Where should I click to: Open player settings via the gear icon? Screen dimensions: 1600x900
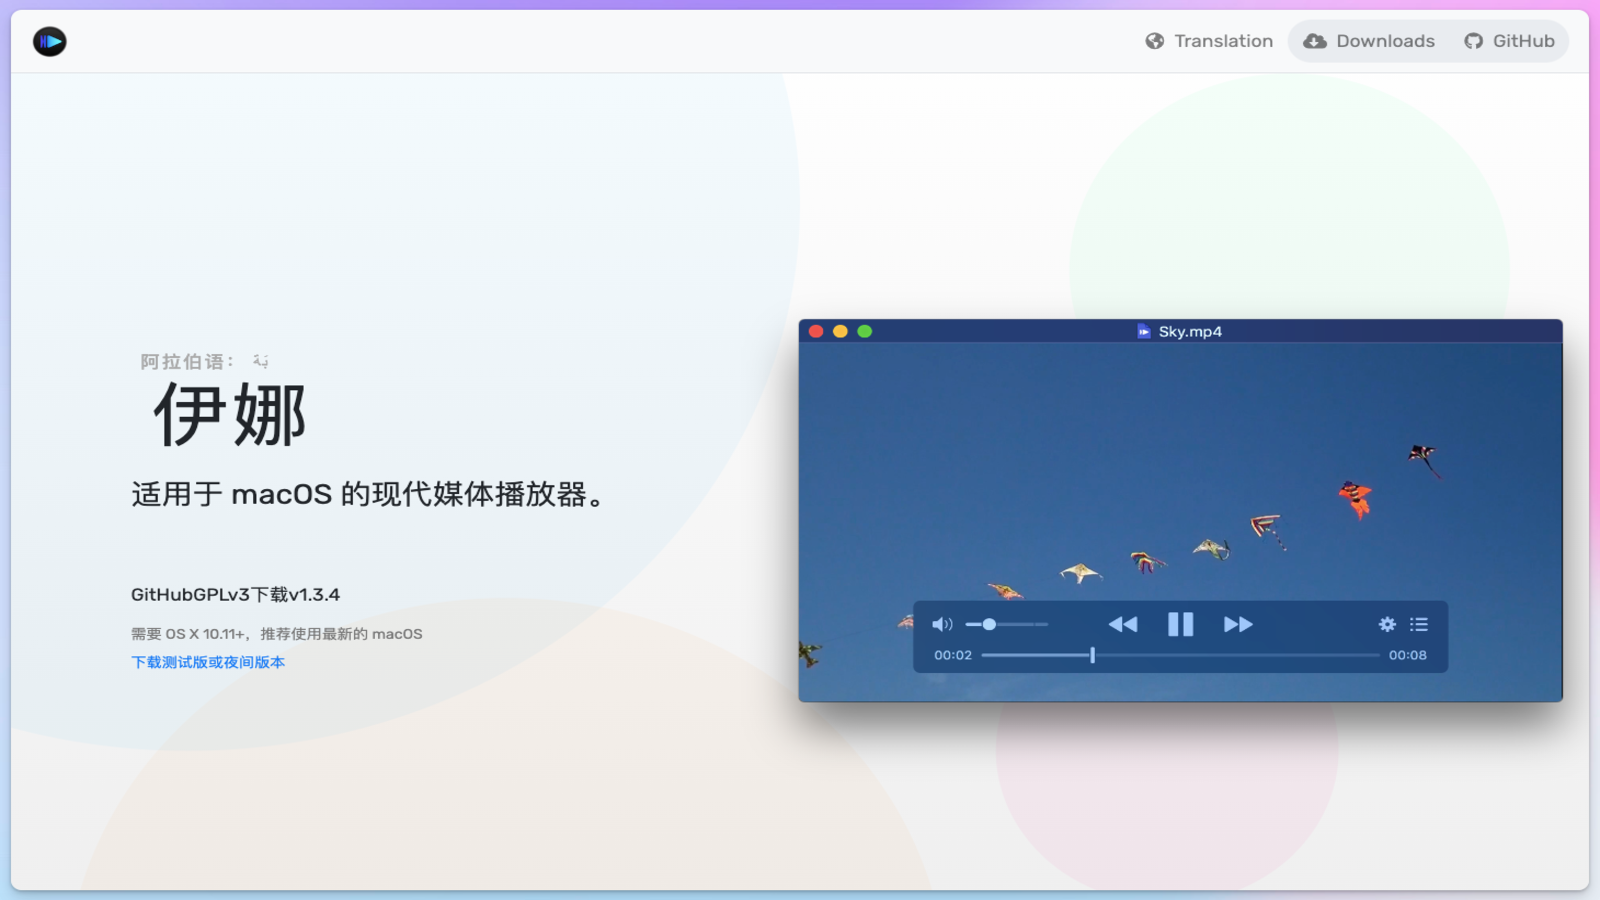(1387, 625)
